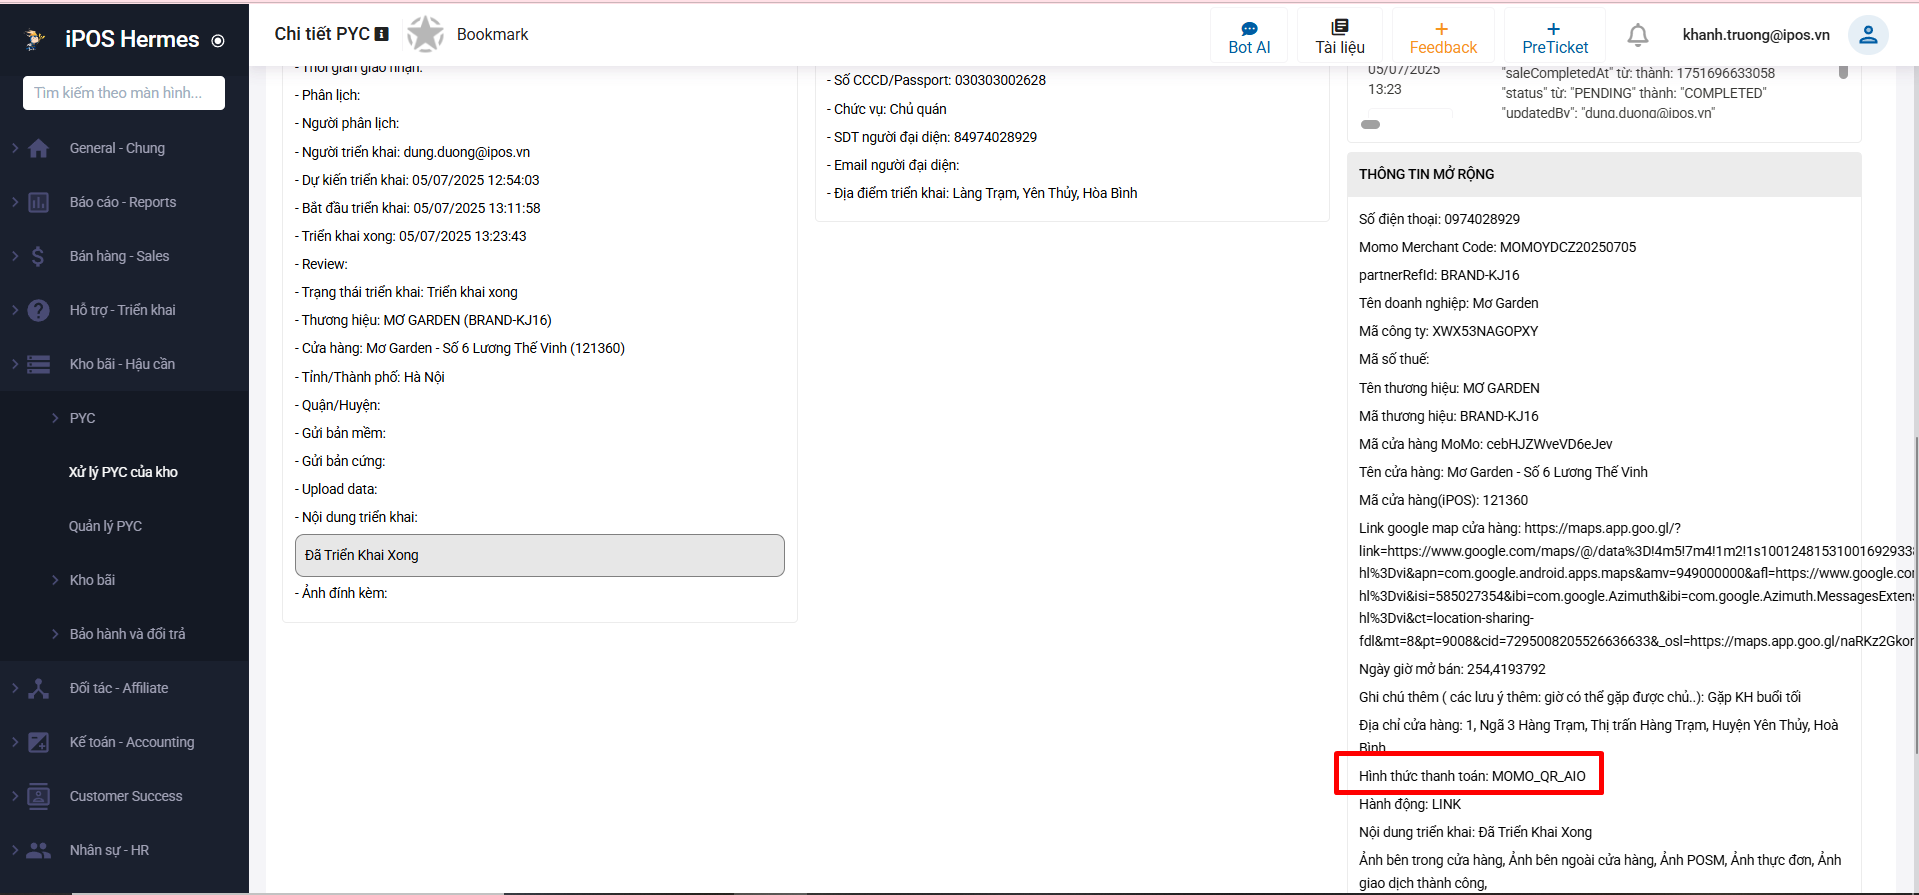Click the Cửa hàng Mơ Garden (121360) line
Image resolution: width=1919 pixels, height=895 pixels.
(x=460, y=348)
